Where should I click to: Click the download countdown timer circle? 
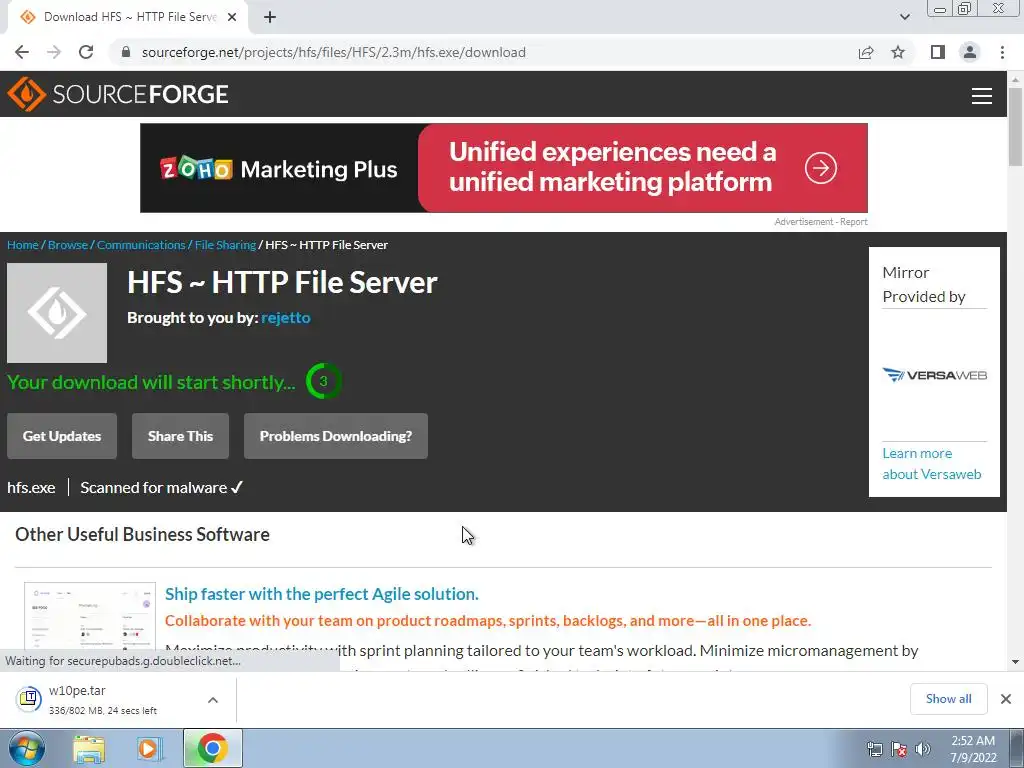pyautogui.click(x=323, y=381)
